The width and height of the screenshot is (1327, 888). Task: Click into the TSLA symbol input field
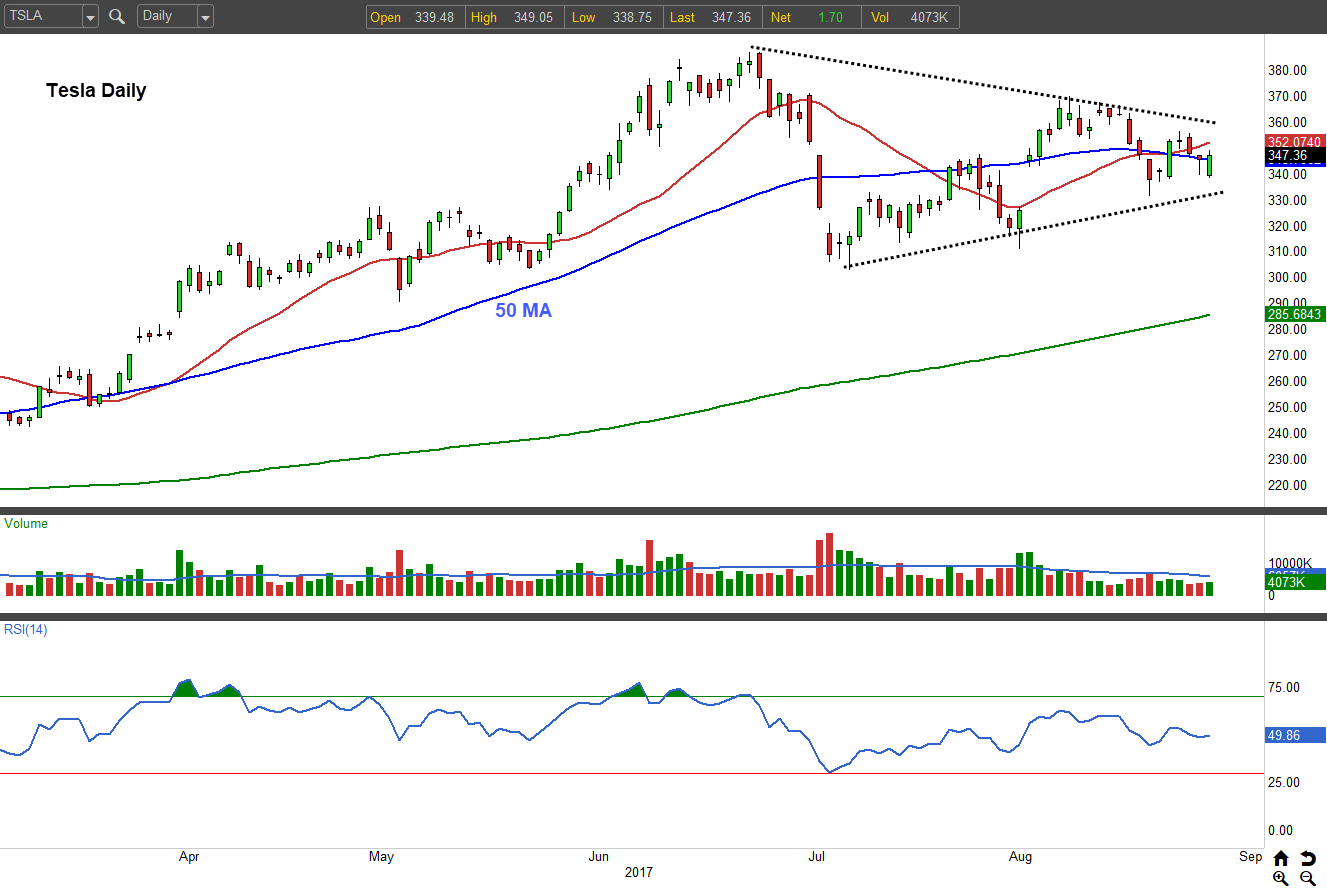pyautogui.click(x=42, y=17)
